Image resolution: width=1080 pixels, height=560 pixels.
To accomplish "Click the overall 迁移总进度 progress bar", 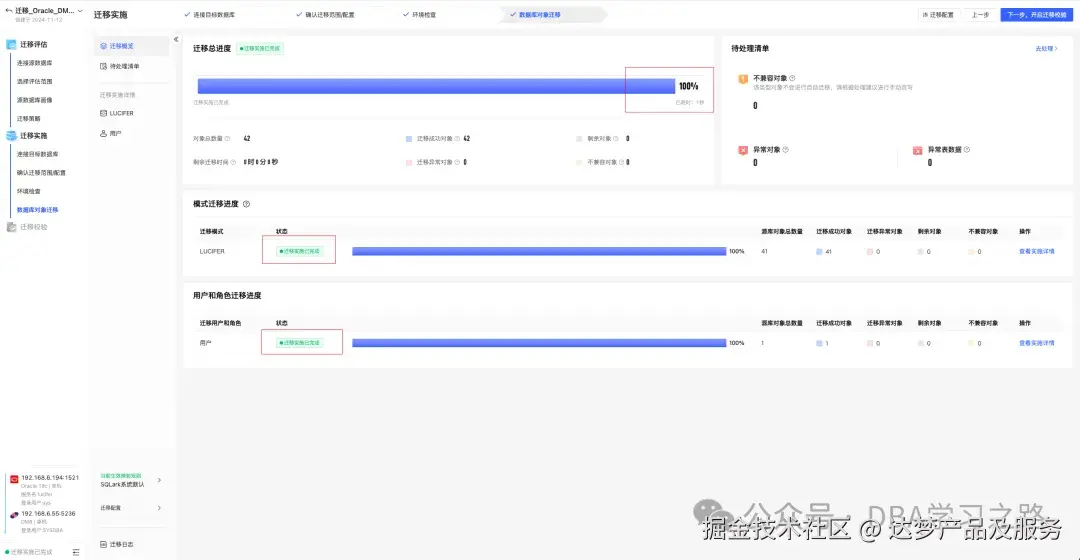I will [x=436, y=86].
